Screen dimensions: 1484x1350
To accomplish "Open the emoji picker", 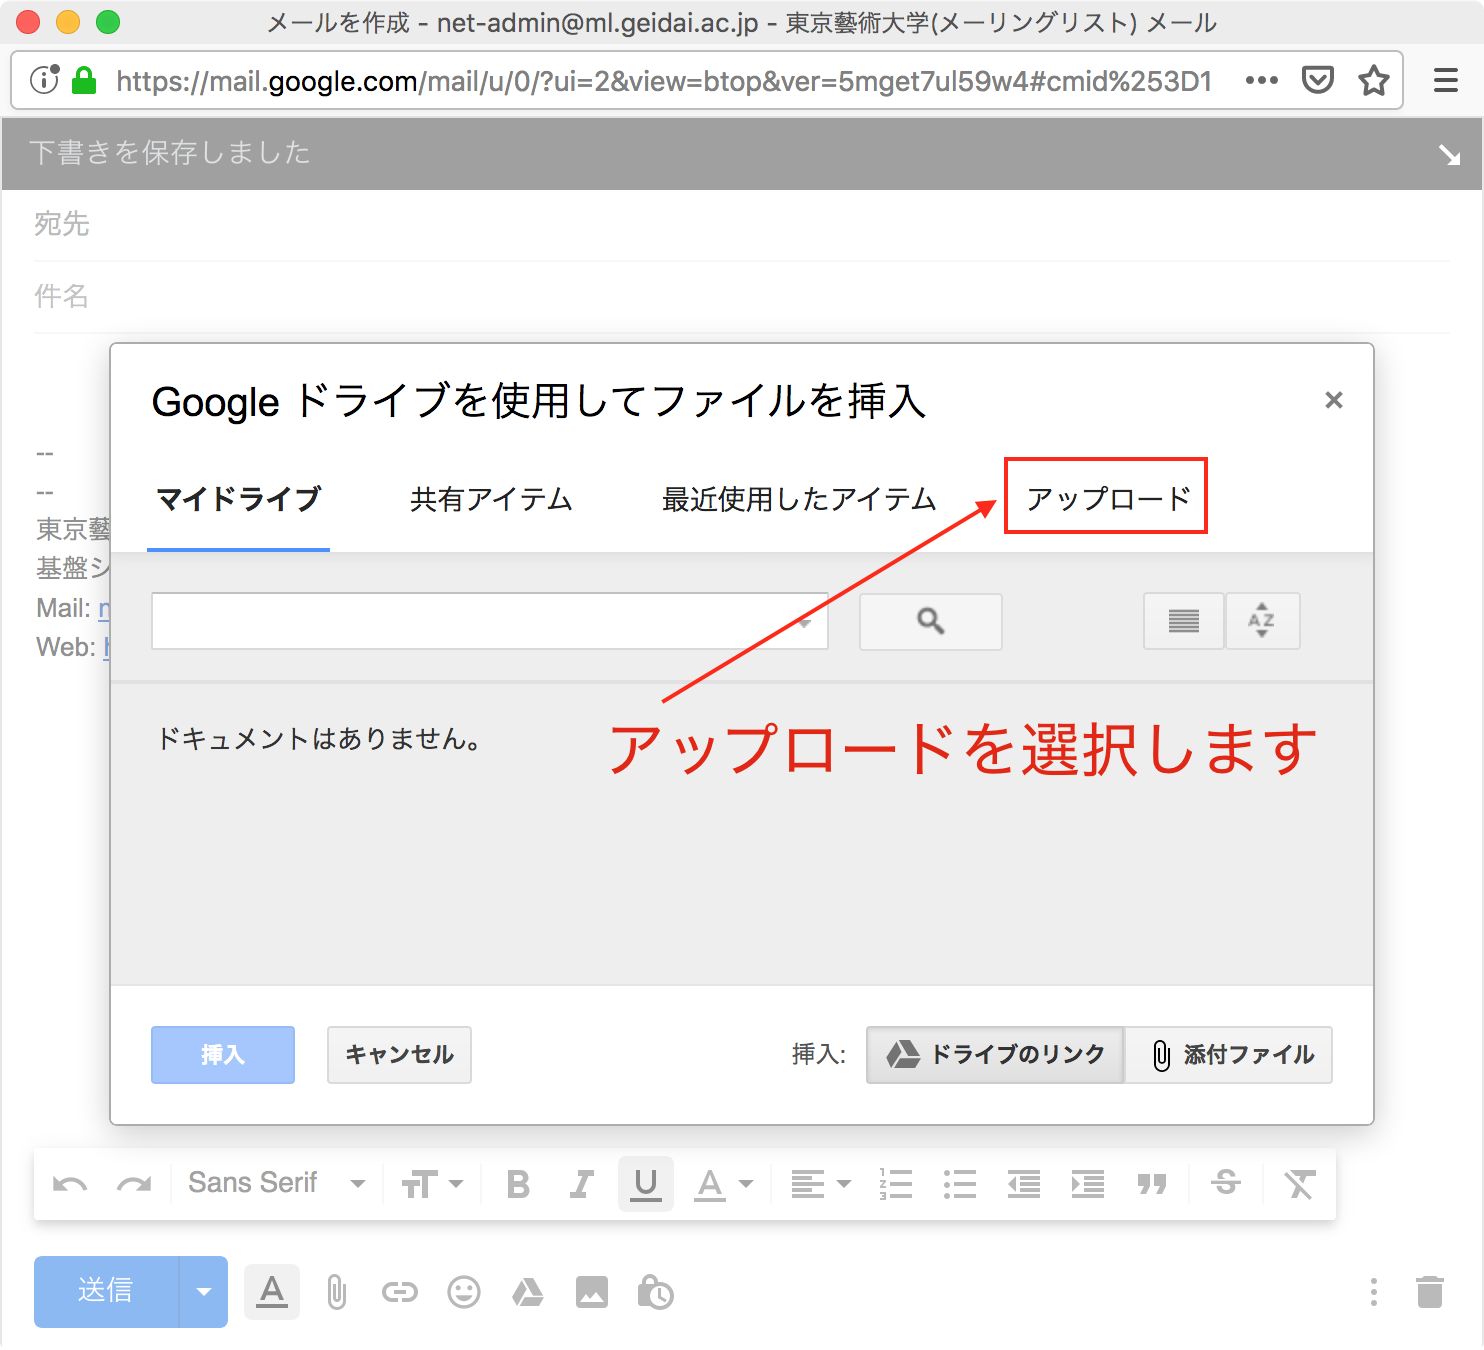I will point(463,1291).
